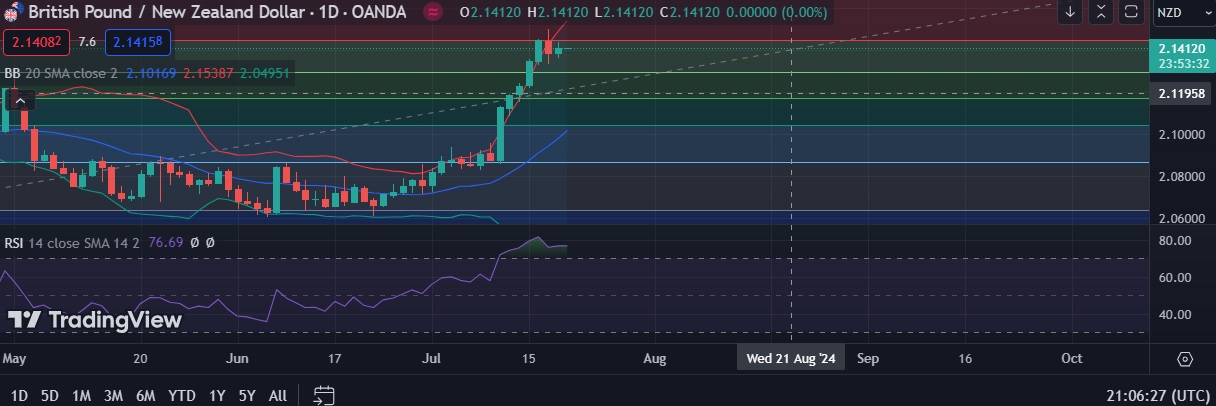
Task: Select the YTD time range
Action: [x=182, y=395]
